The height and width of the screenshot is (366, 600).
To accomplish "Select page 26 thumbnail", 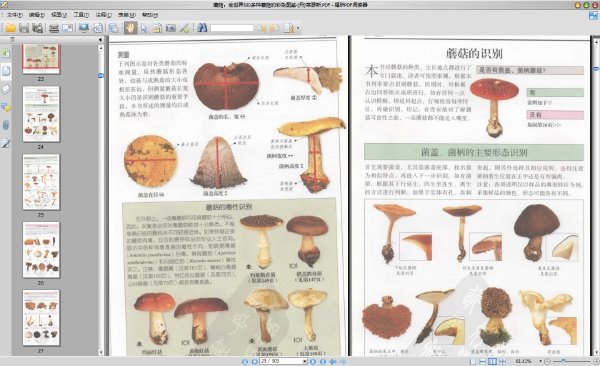I will click(41, 250).
